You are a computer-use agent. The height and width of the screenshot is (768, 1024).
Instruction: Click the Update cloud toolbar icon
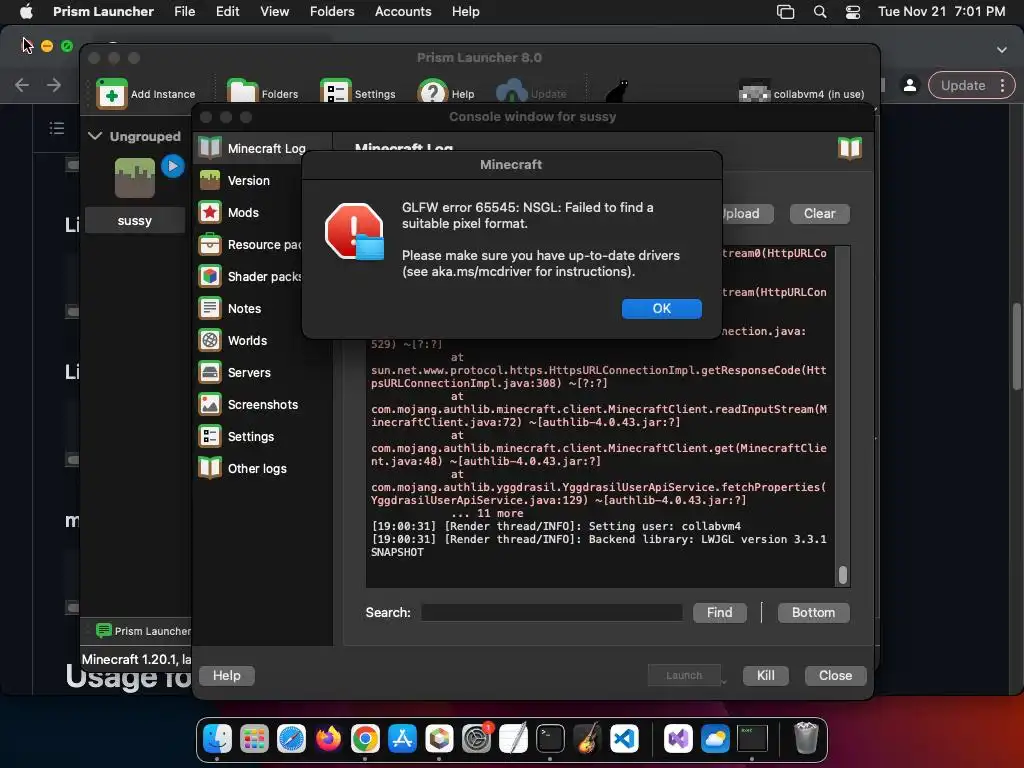click(512, 92)
